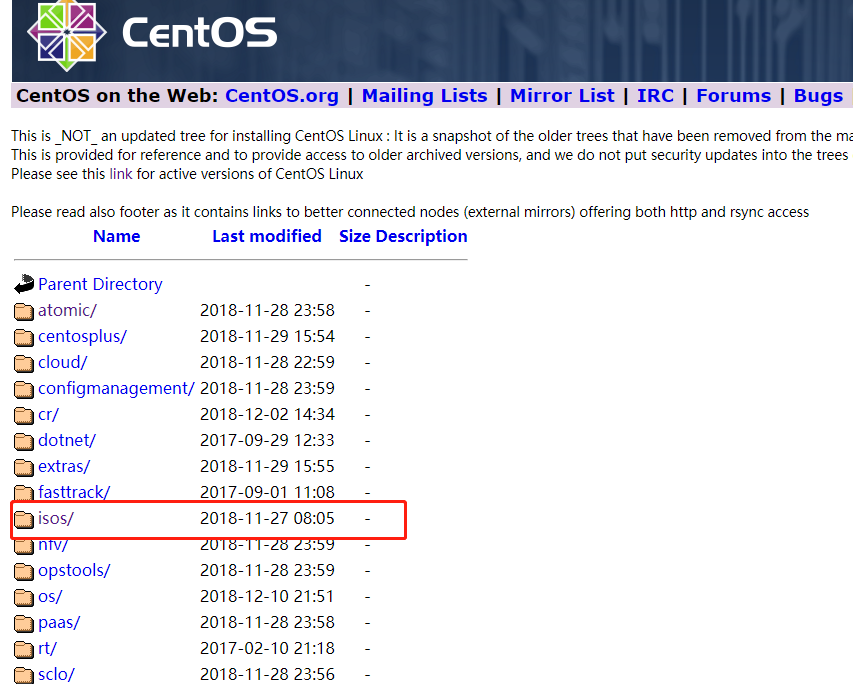The image size is (853, 684).
Task: Open the isos/ directory
Action: point(55,519)
